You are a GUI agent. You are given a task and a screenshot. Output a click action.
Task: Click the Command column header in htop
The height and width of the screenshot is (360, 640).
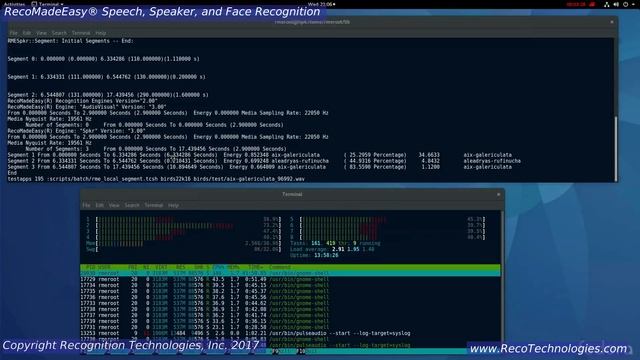[280, 267]
